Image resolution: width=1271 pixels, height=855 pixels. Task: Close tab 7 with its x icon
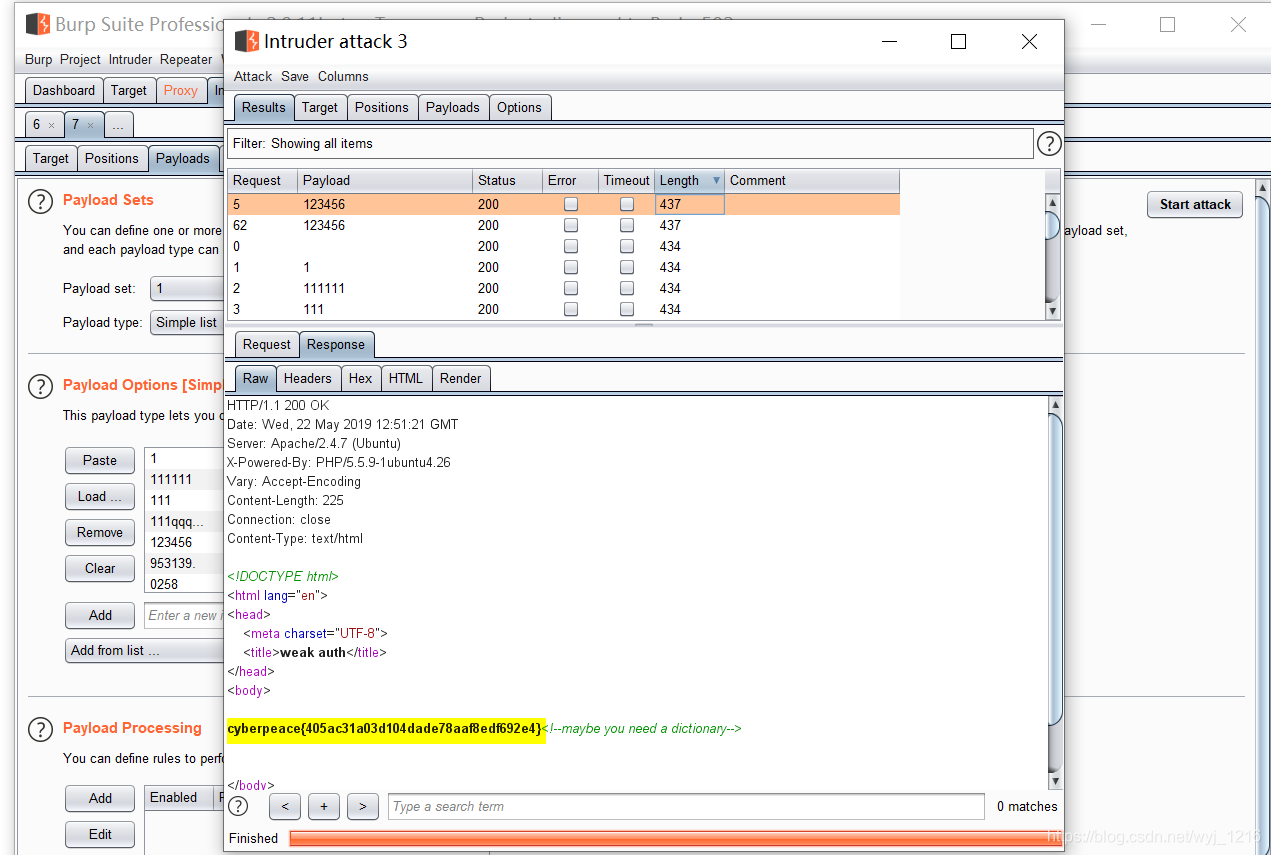coord(89,125)
